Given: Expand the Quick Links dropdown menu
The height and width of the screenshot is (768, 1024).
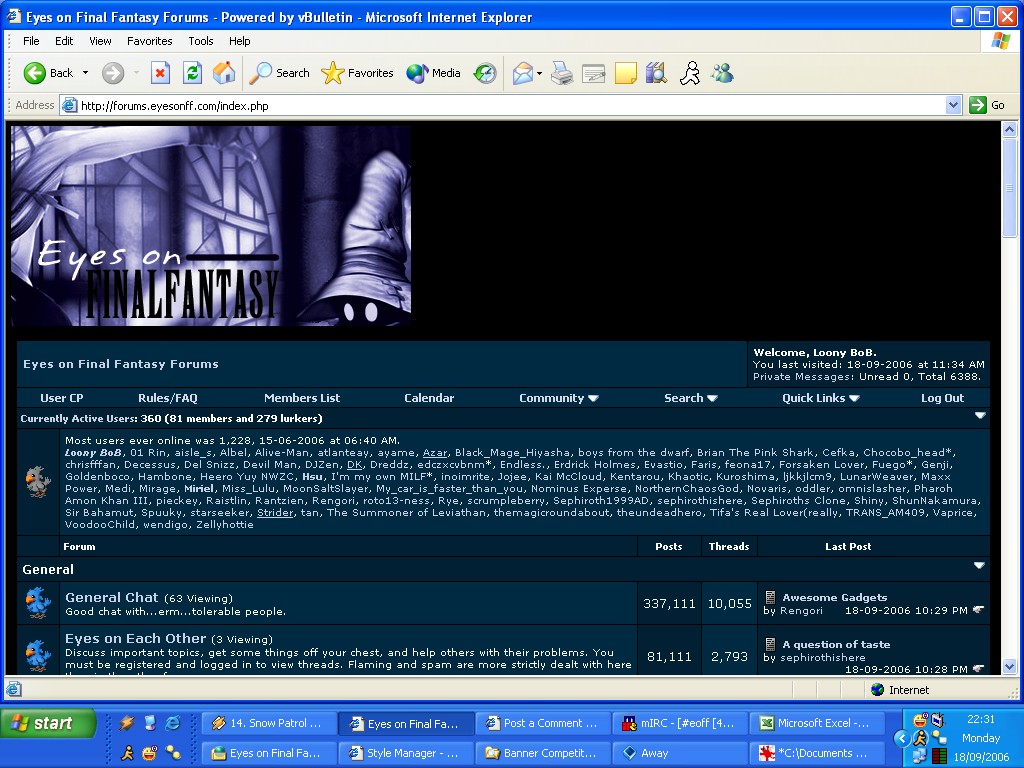Looking at the screenshot, I should [x=821, y=398].
